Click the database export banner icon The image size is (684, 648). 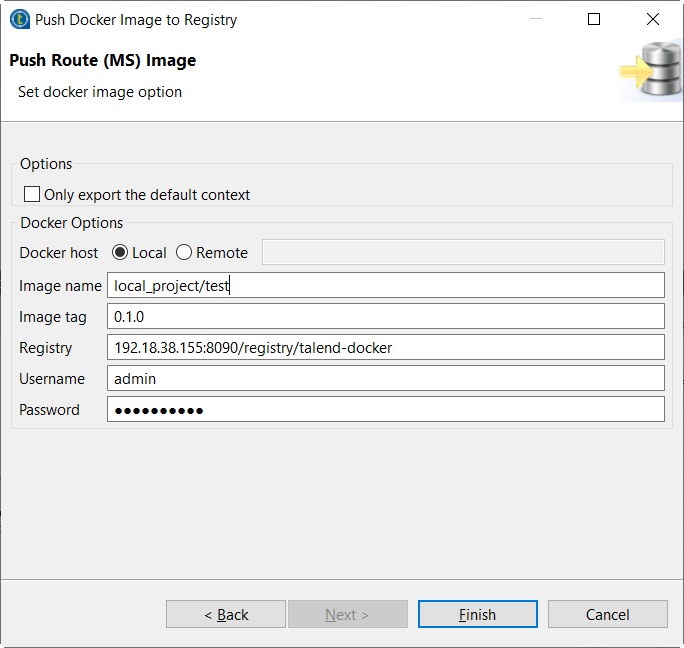click(x=651, y=71)
